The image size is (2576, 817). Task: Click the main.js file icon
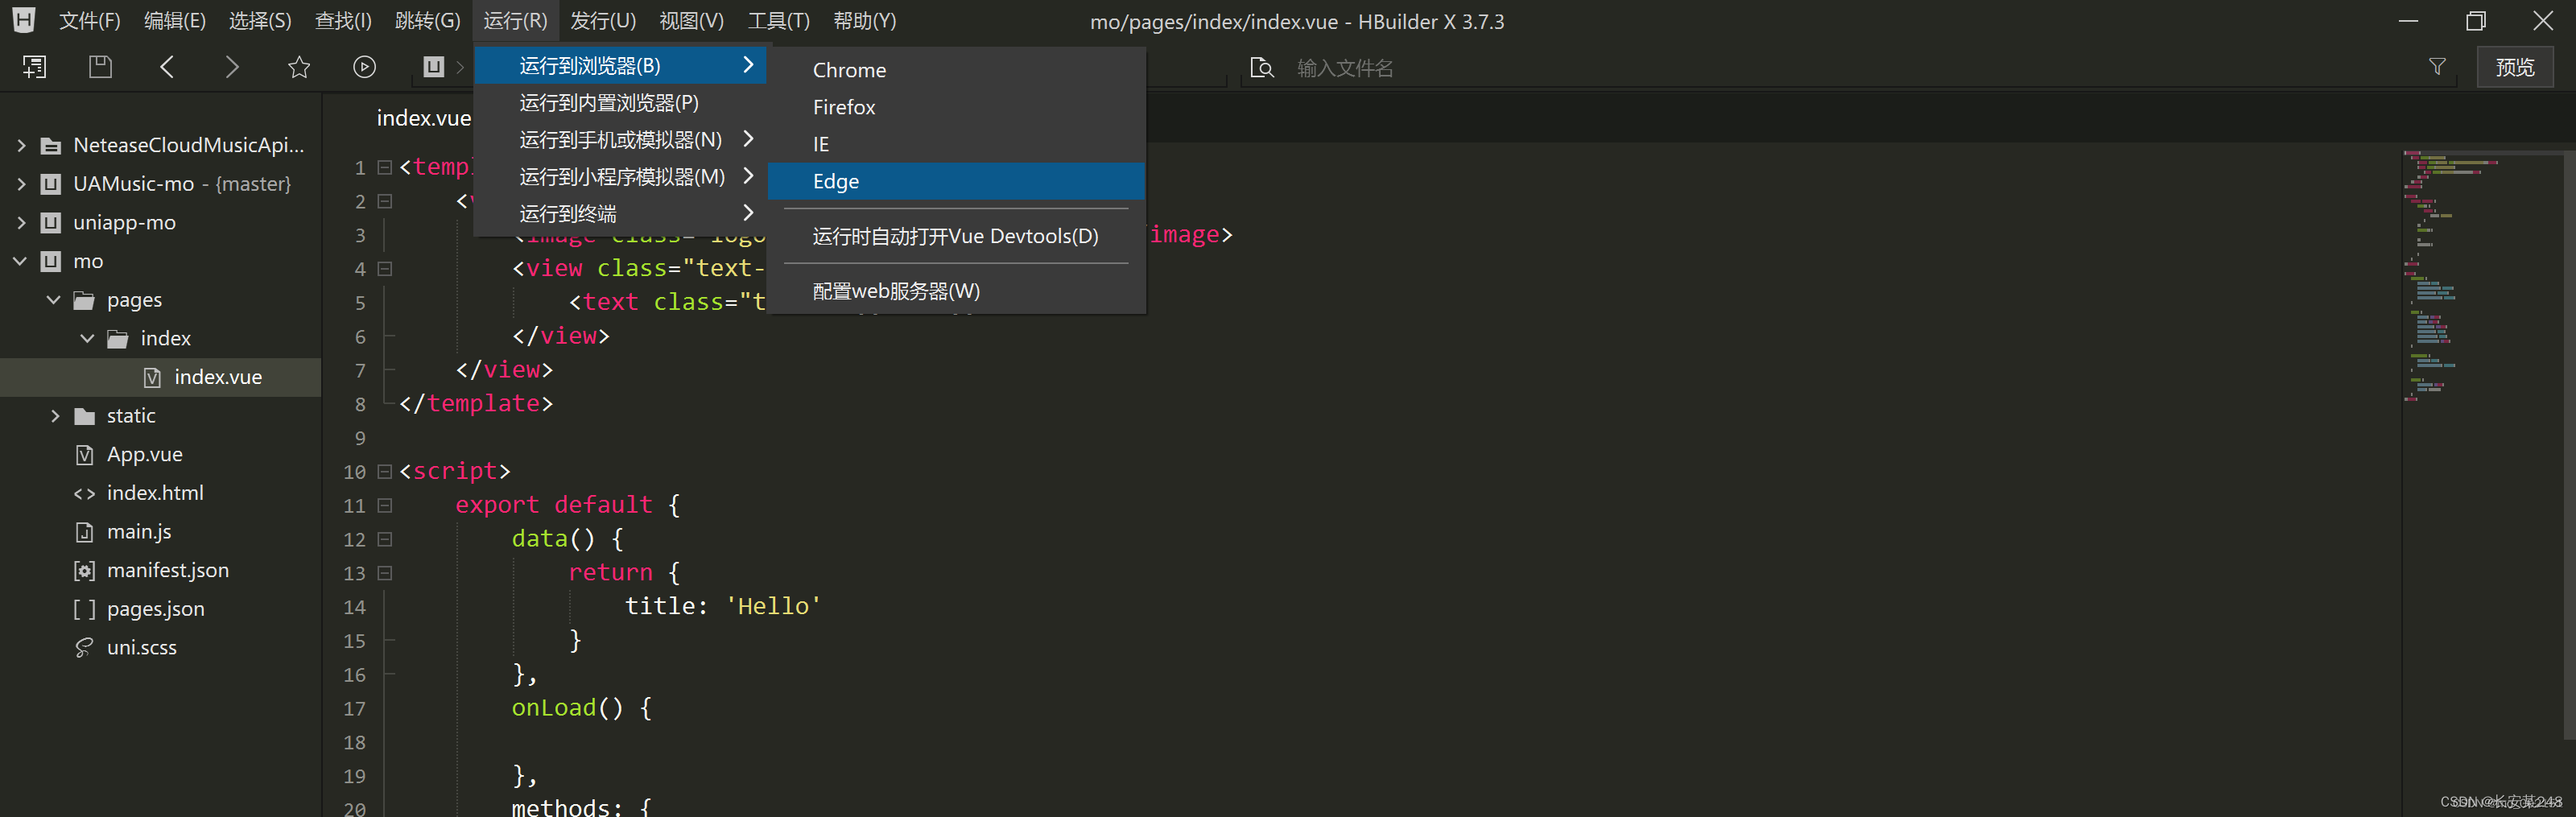[x=85, y=532]
